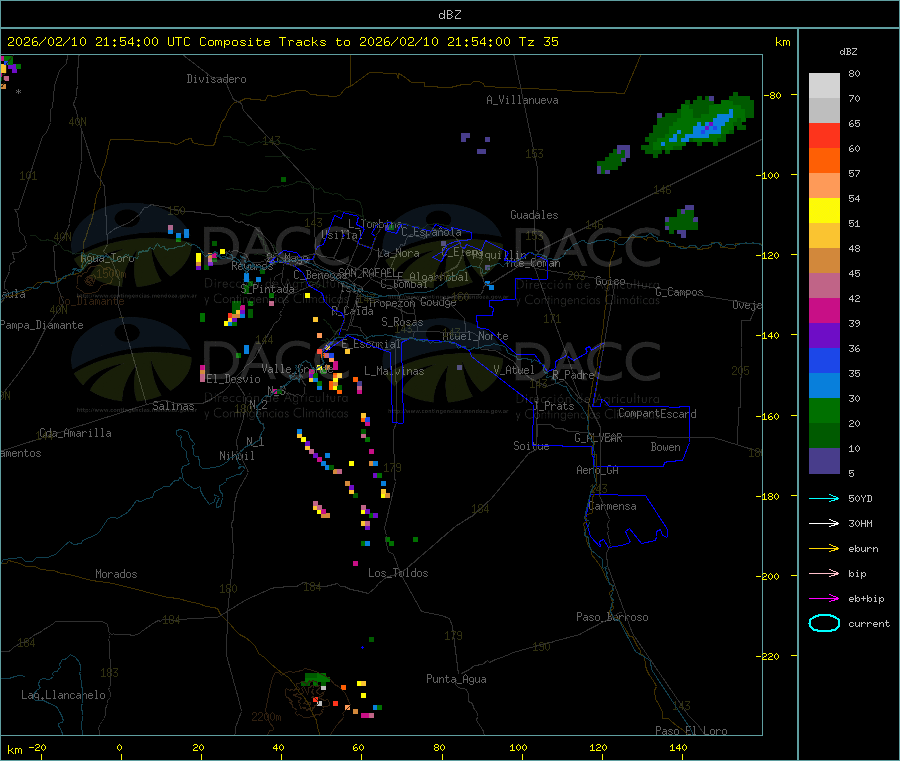
Task: Select the 20 dBZ green swatch
Action: 824,410
